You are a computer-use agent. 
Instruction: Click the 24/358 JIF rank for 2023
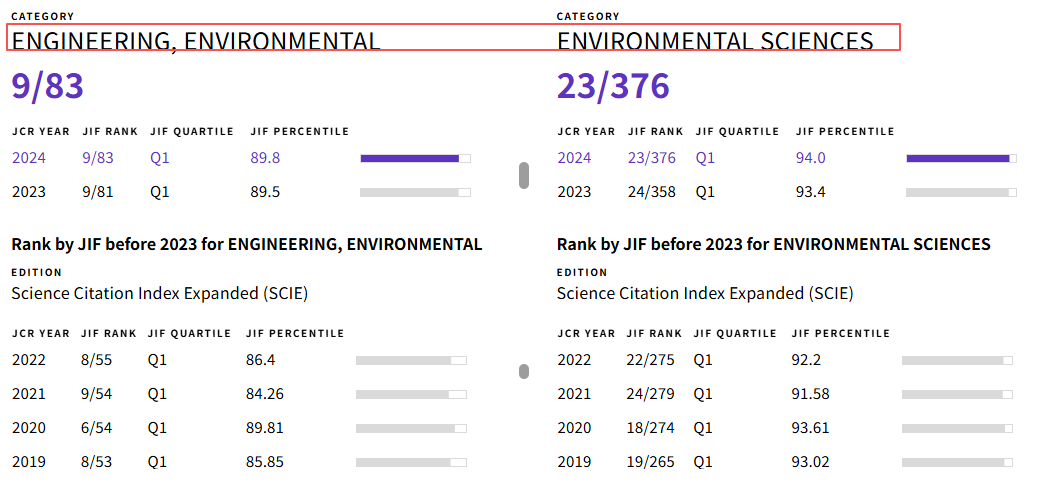(651, 192)
